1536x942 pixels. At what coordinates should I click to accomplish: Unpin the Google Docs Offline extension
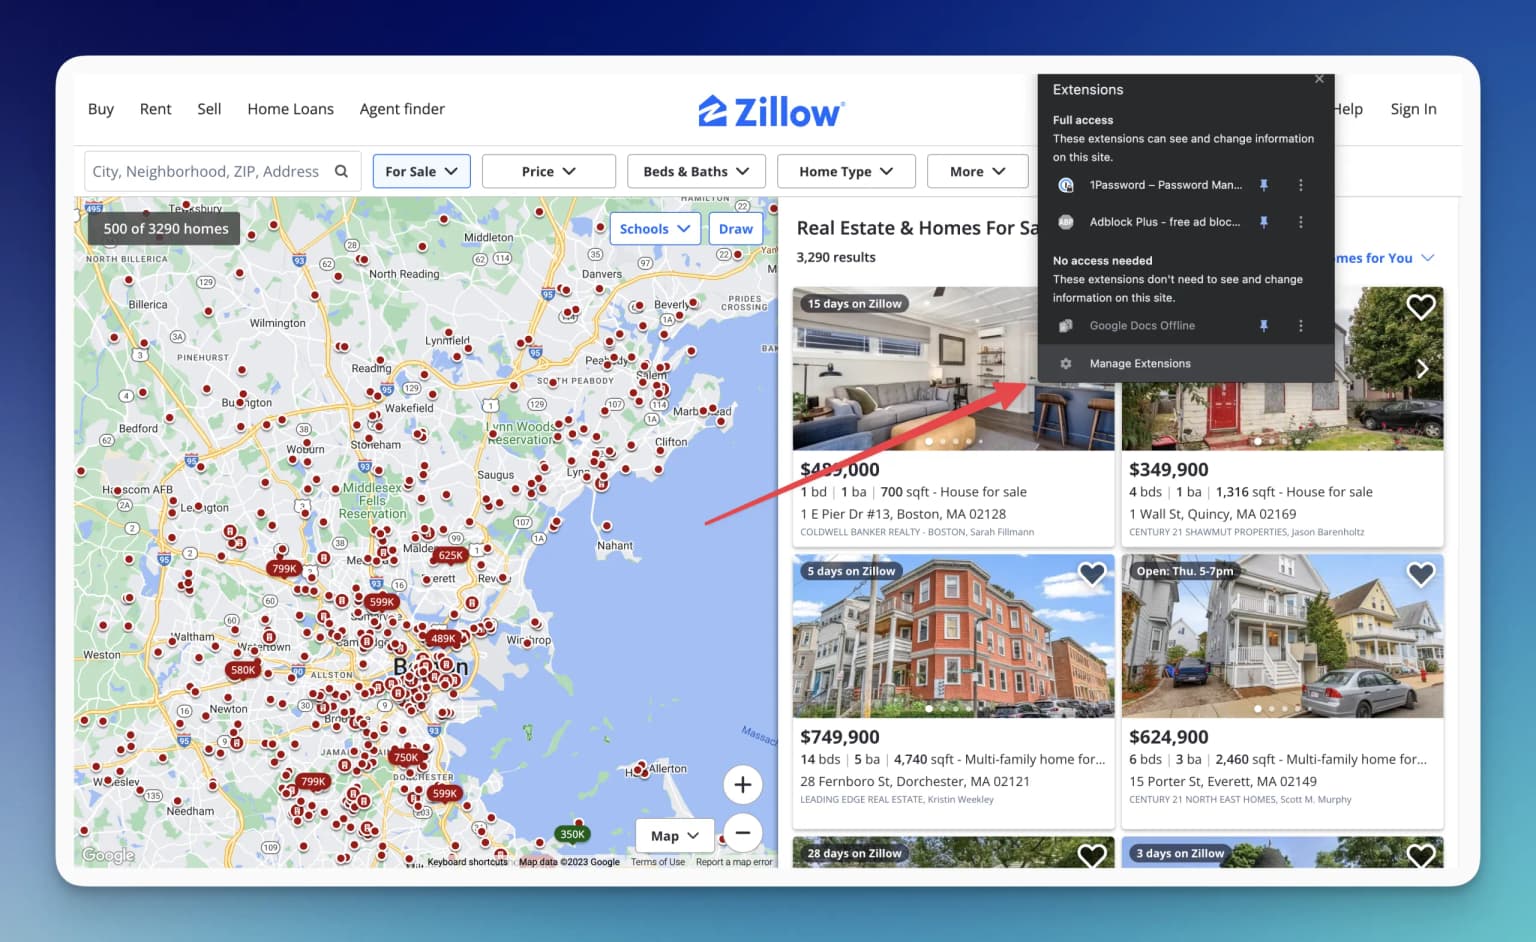[1263, 326]
